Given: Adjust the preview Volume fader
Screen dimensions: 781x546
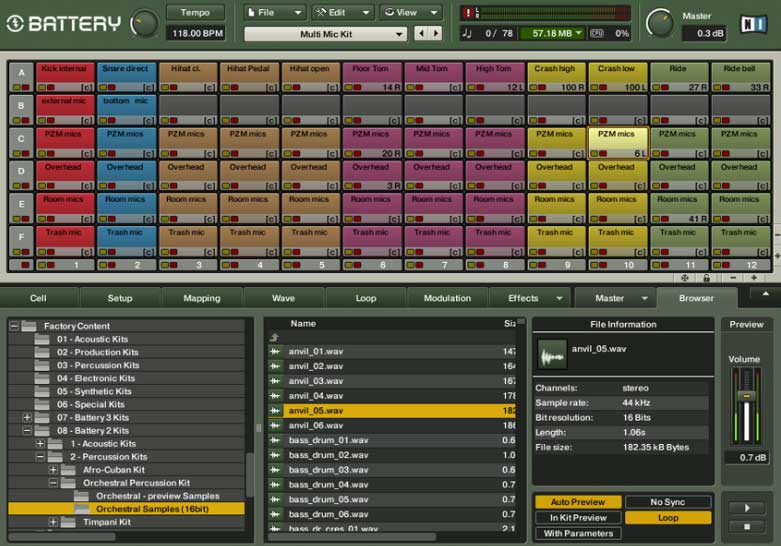Looking at the screenshot, I should pyautogui.click(x=746, y=396).
